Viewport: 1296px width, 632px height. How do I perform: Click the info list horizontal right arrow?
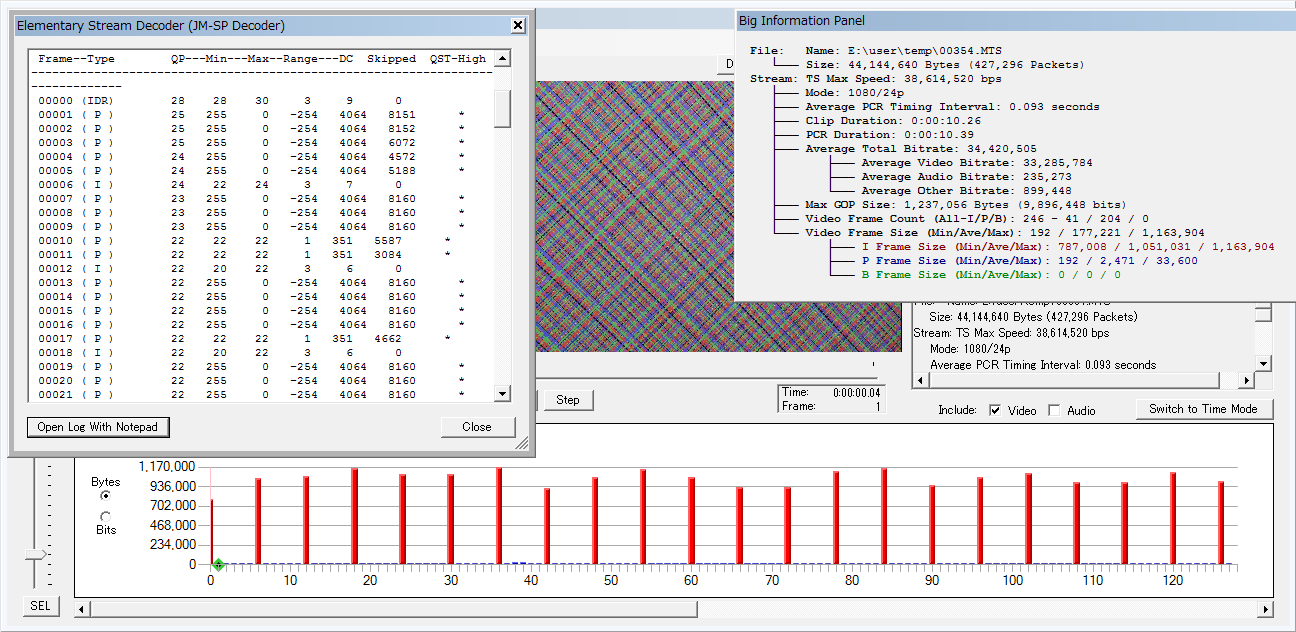pos(1246,381)
